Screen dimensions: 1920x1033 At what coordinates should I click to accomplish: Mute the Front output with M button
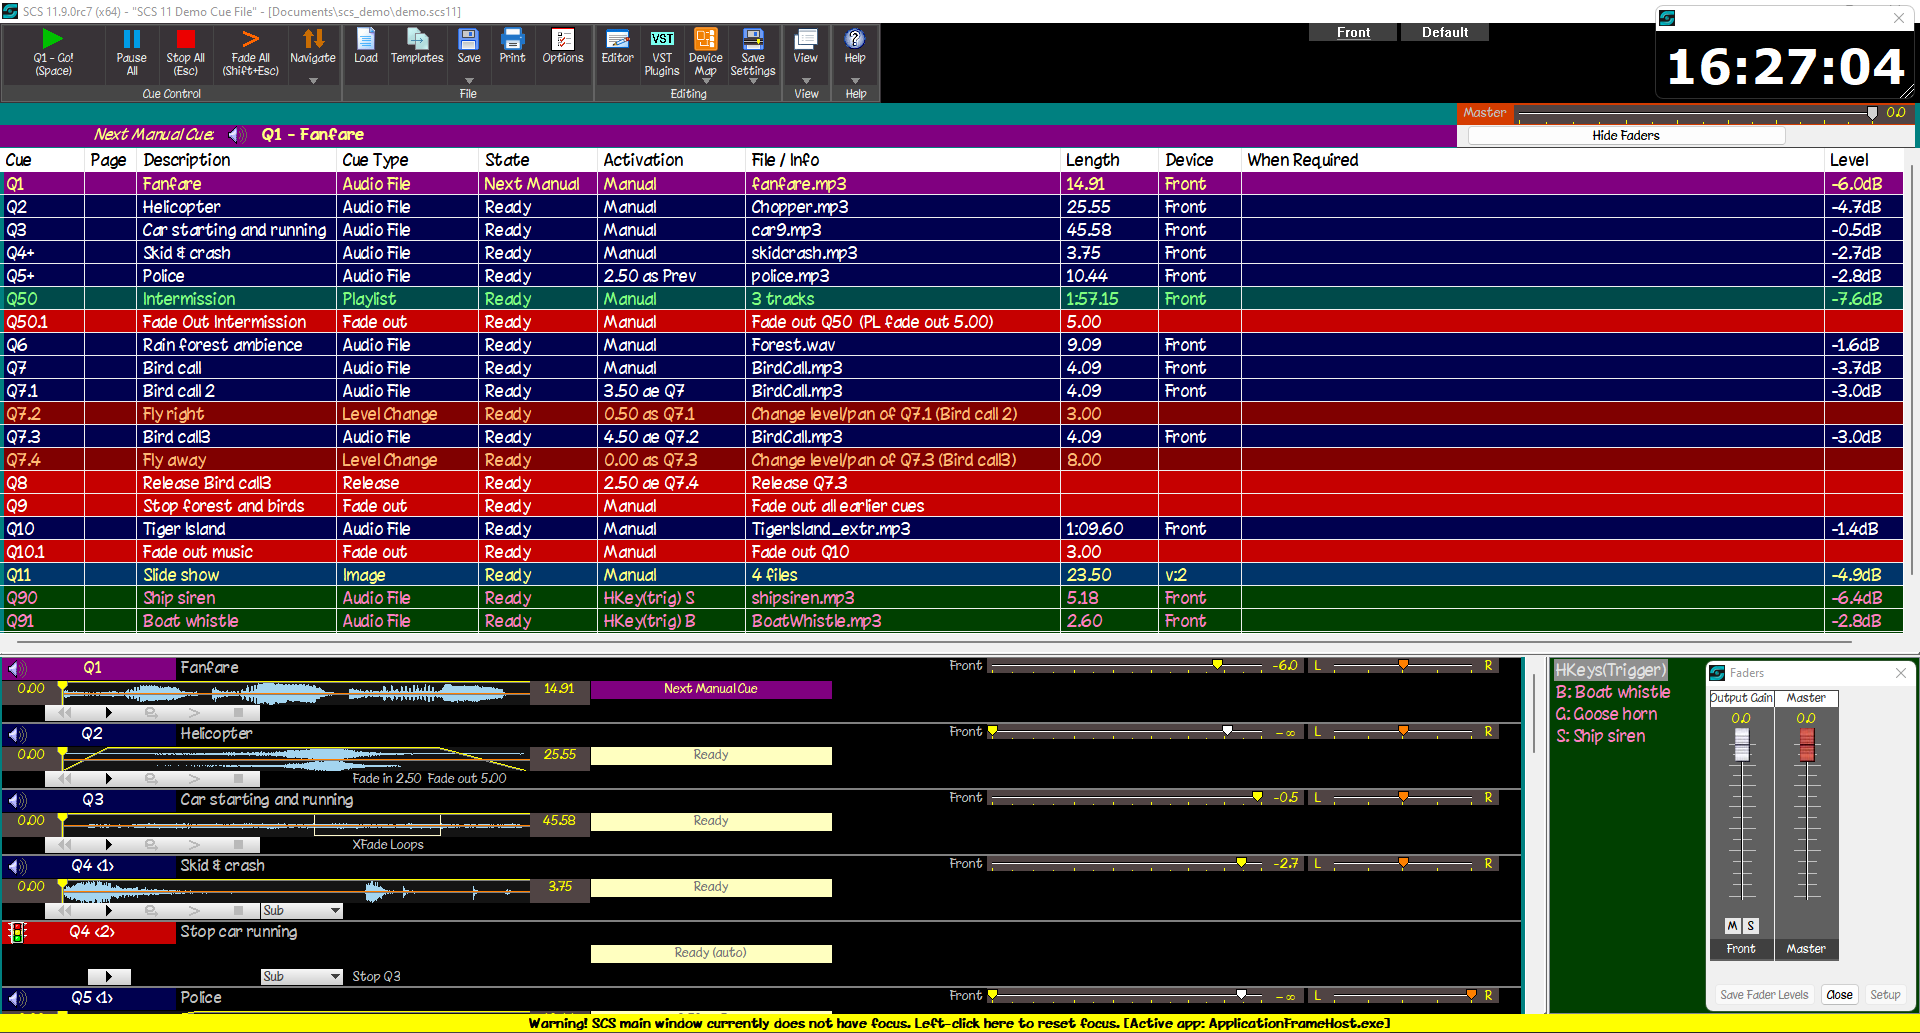(x=1732, y=926)
